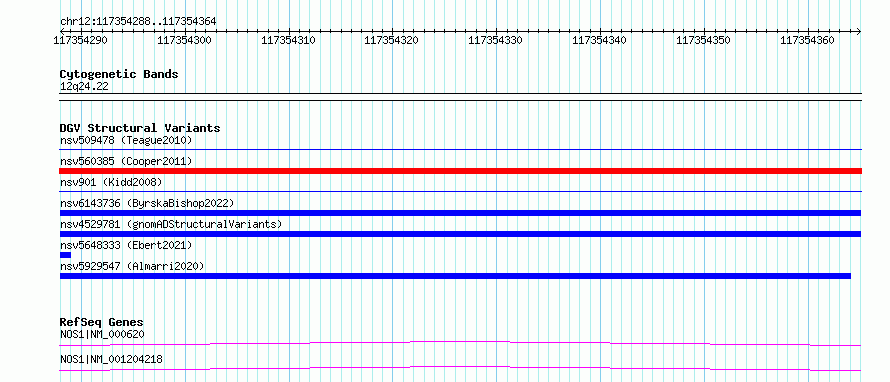Open the NOS1|NM_000620 transcript label
890x382 pixels.
(102, 334)
